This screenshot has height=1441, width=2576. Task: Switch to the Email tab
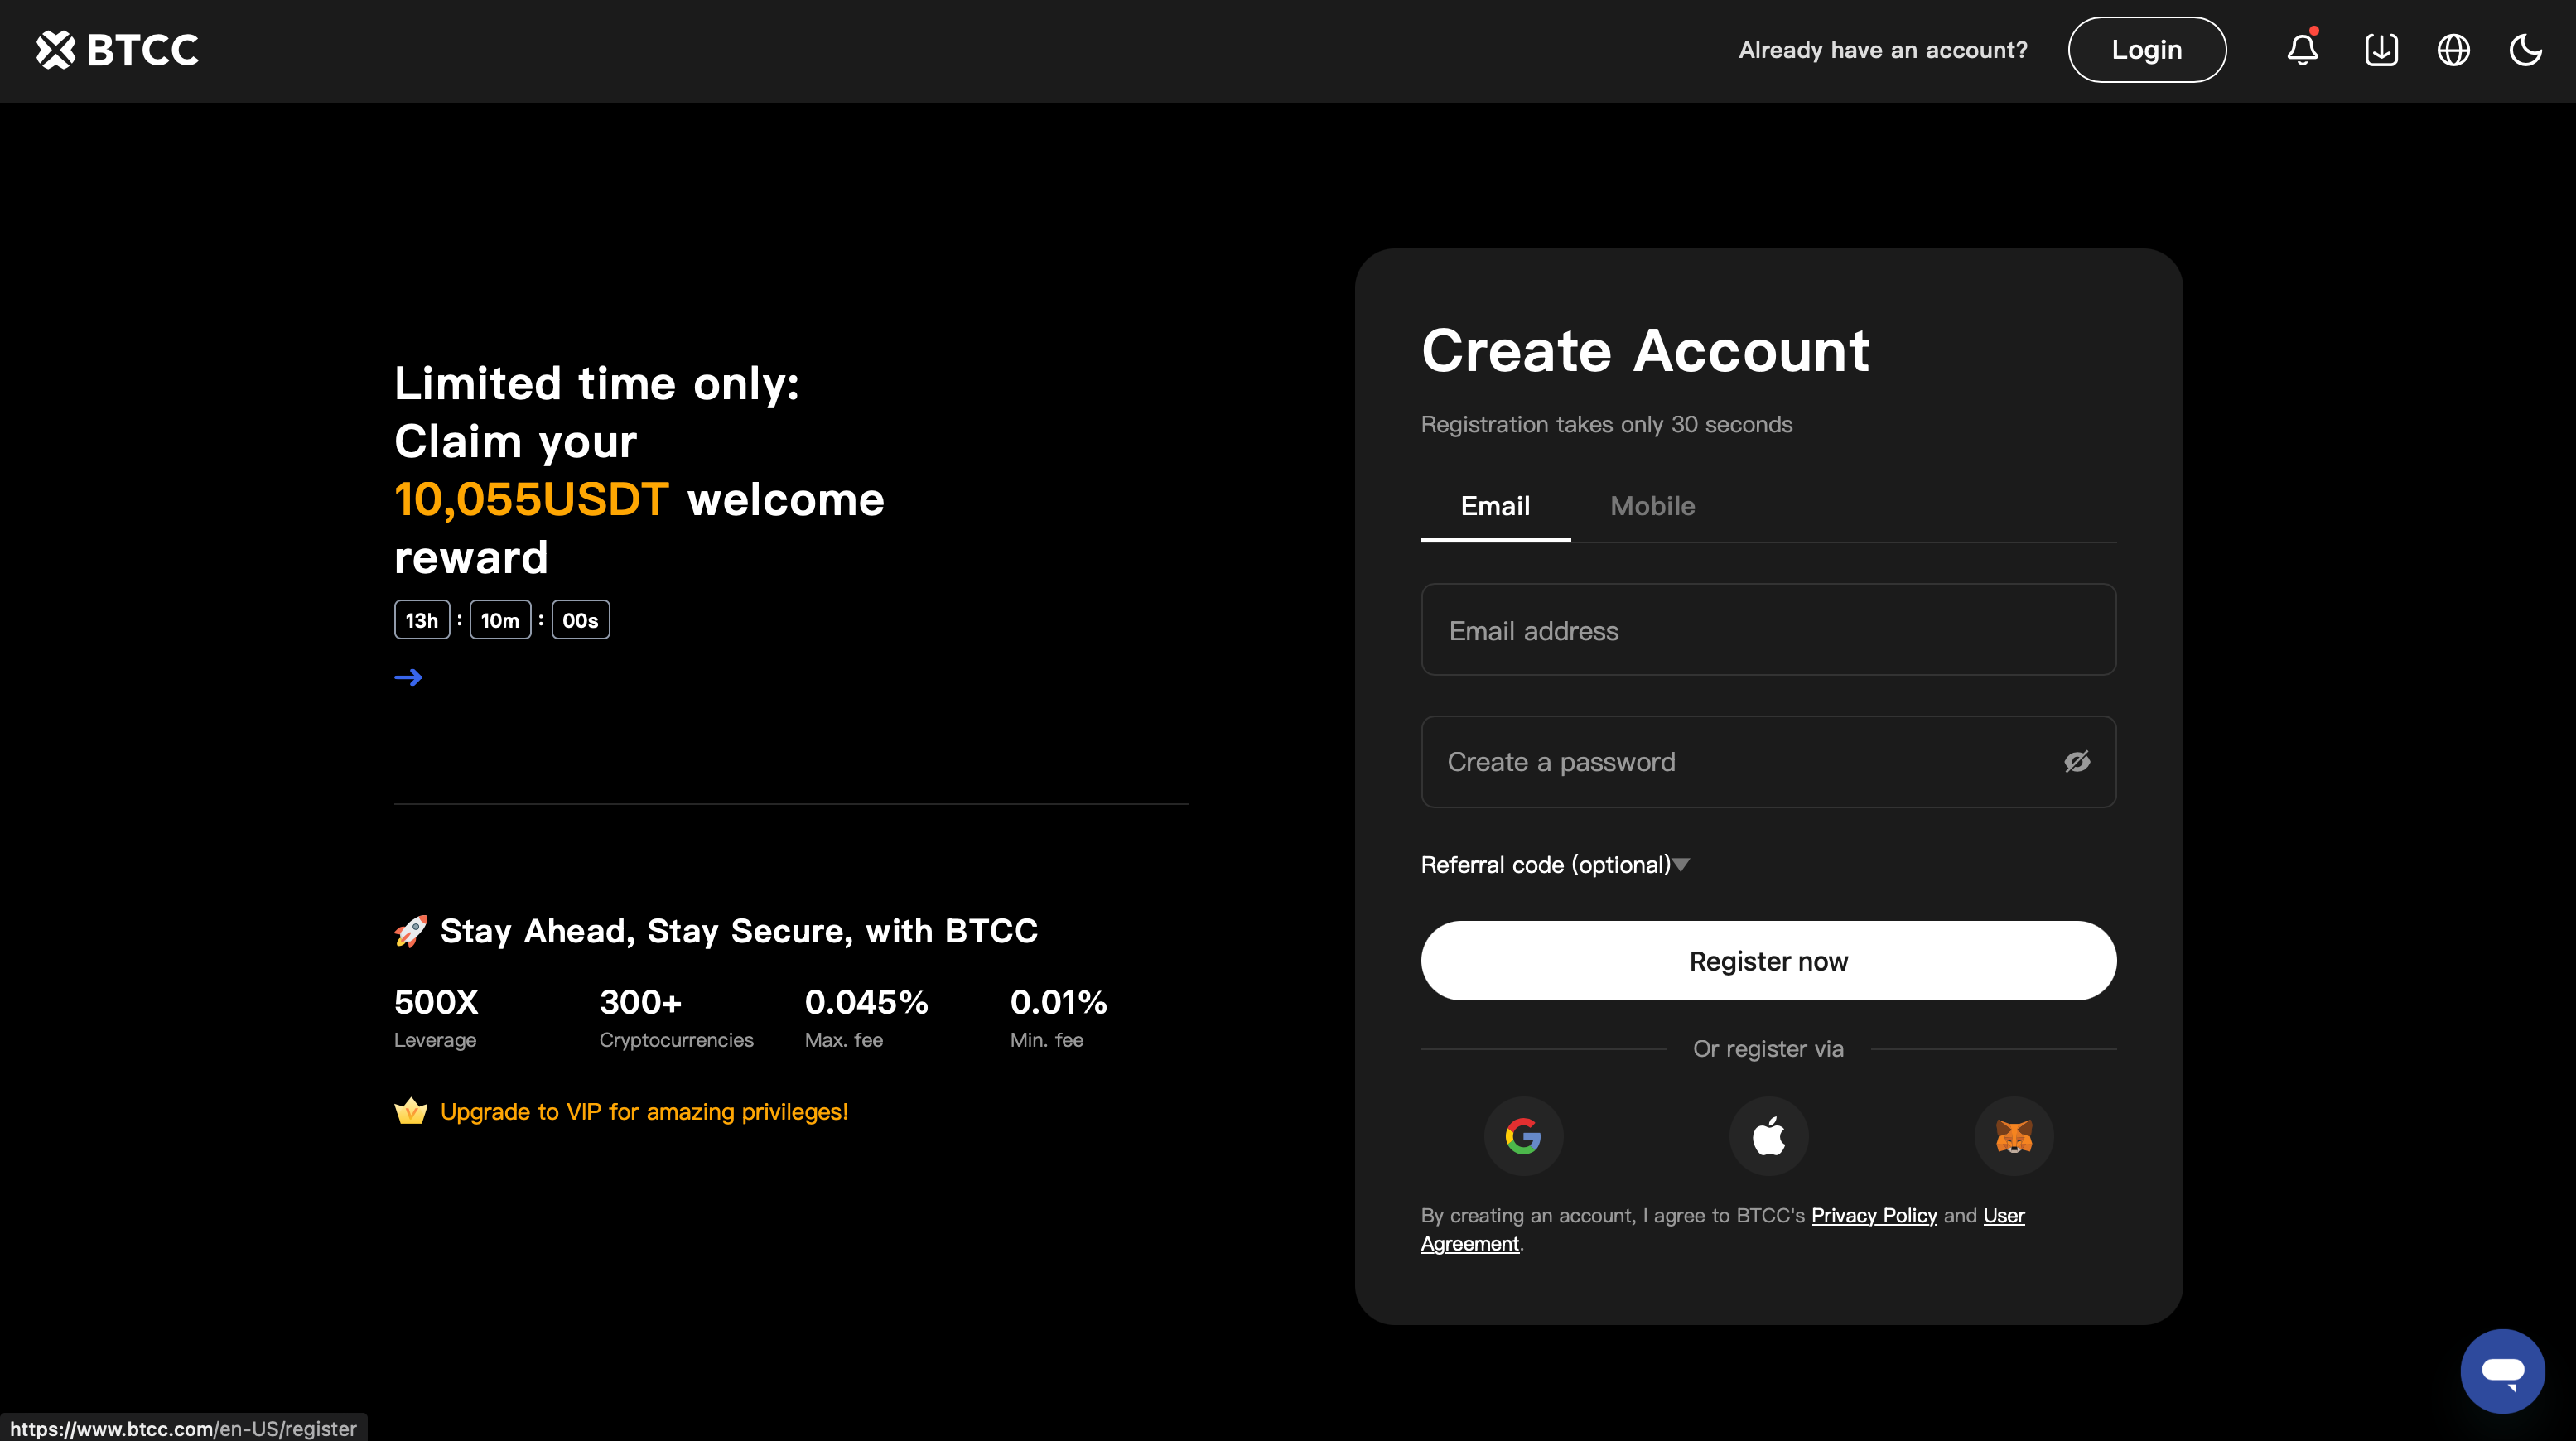coord(1495,506)
